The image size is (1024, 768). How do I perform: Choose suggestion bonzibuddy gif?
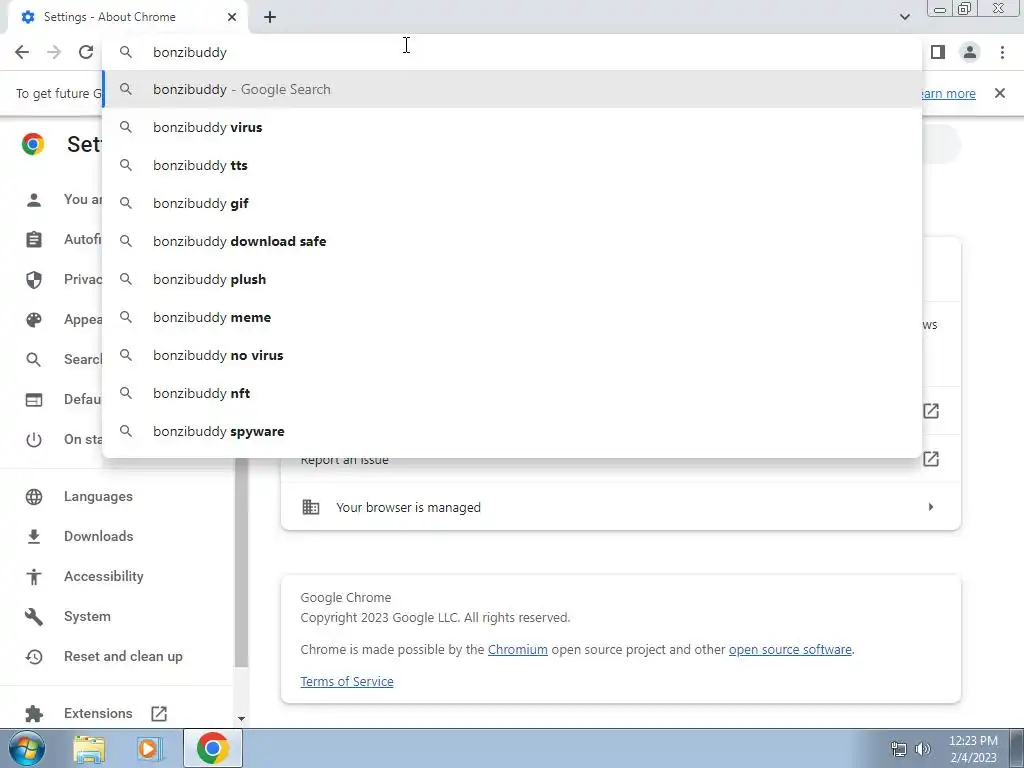[512, 203]
